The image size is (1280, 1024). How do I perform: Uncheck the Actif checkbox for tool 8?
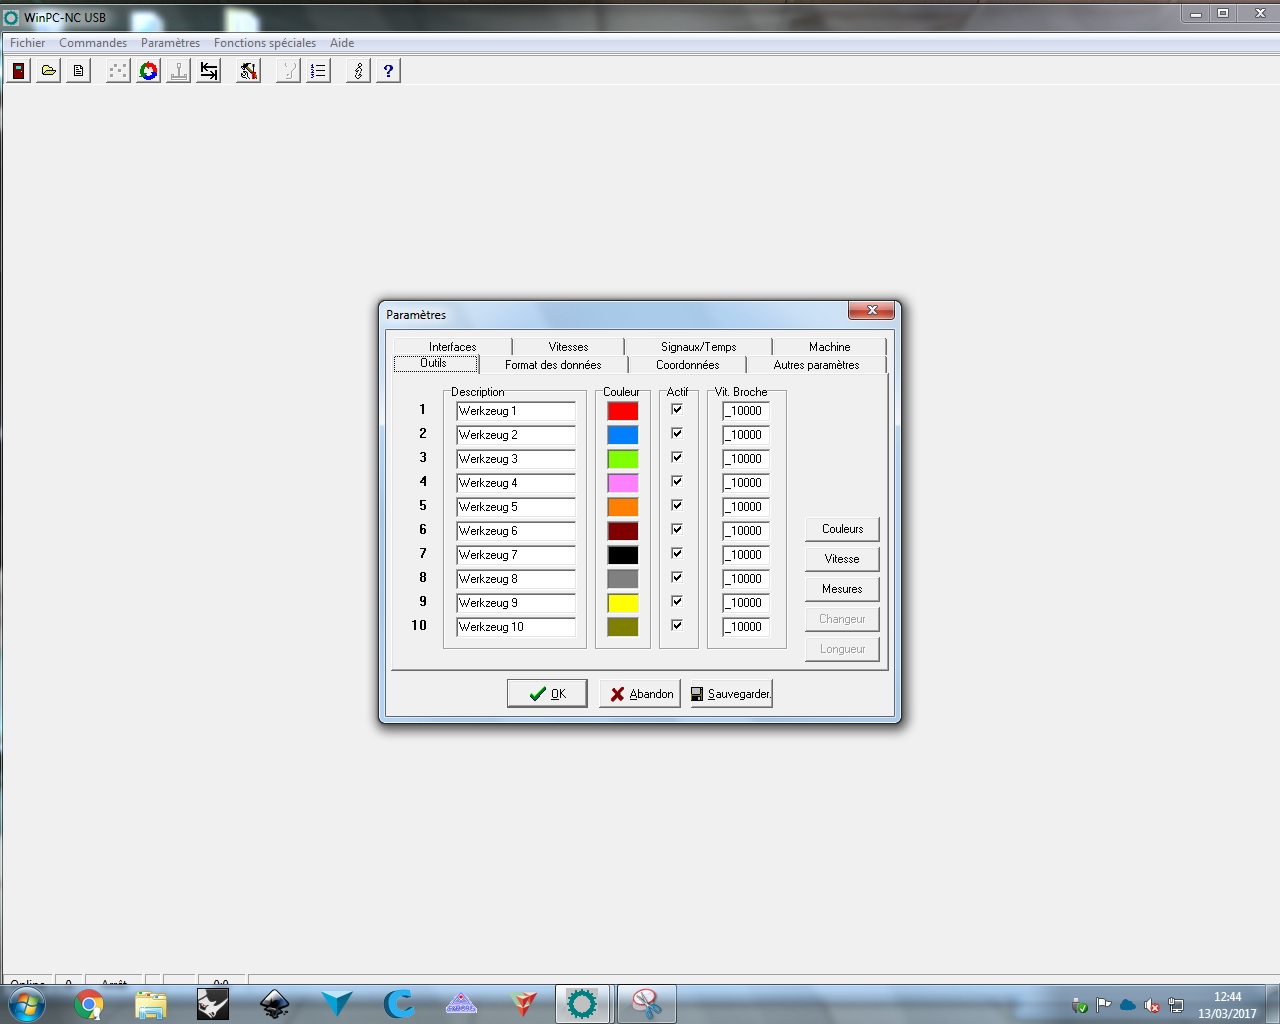click(x=677, y=577)
